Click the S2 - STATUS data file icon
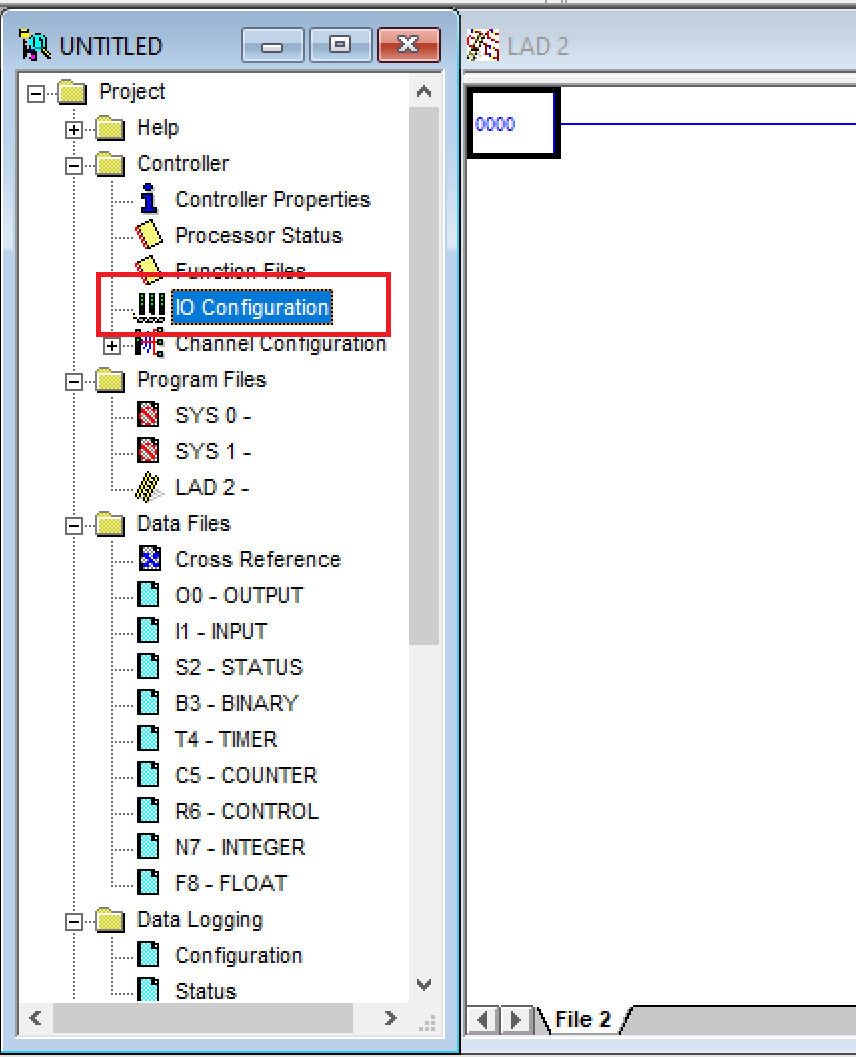The width and height of the screenshot is (856, 1057). (148, 666)
